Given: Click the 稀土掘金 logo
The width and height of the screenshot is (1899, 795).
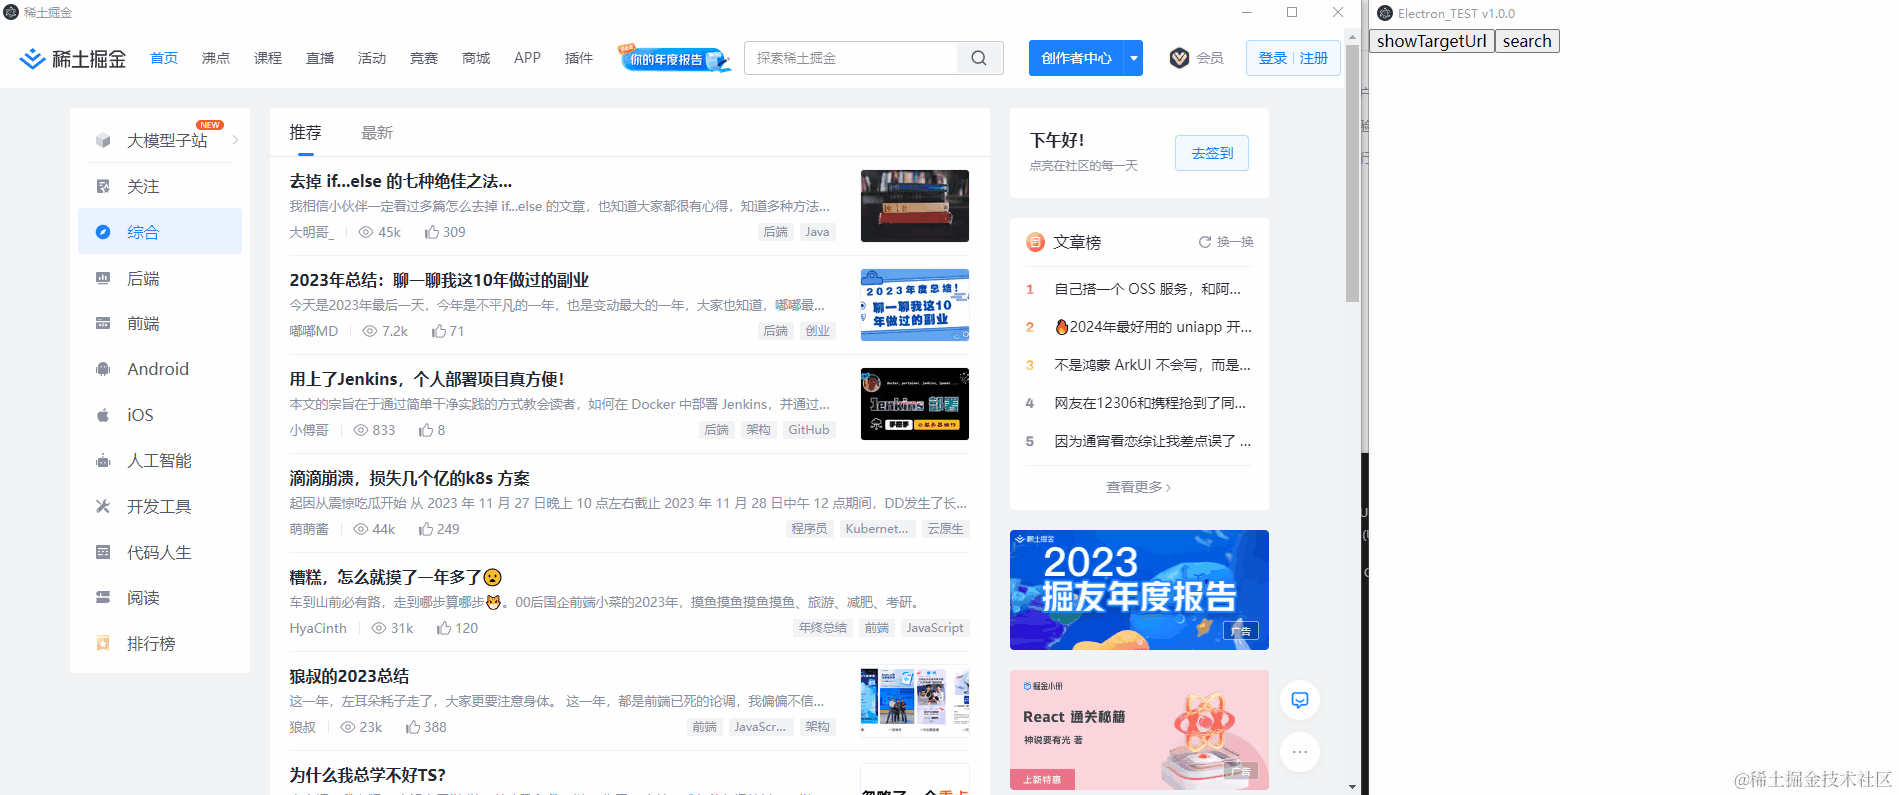Looking at the screenshot, I should [x=73, y=59].
